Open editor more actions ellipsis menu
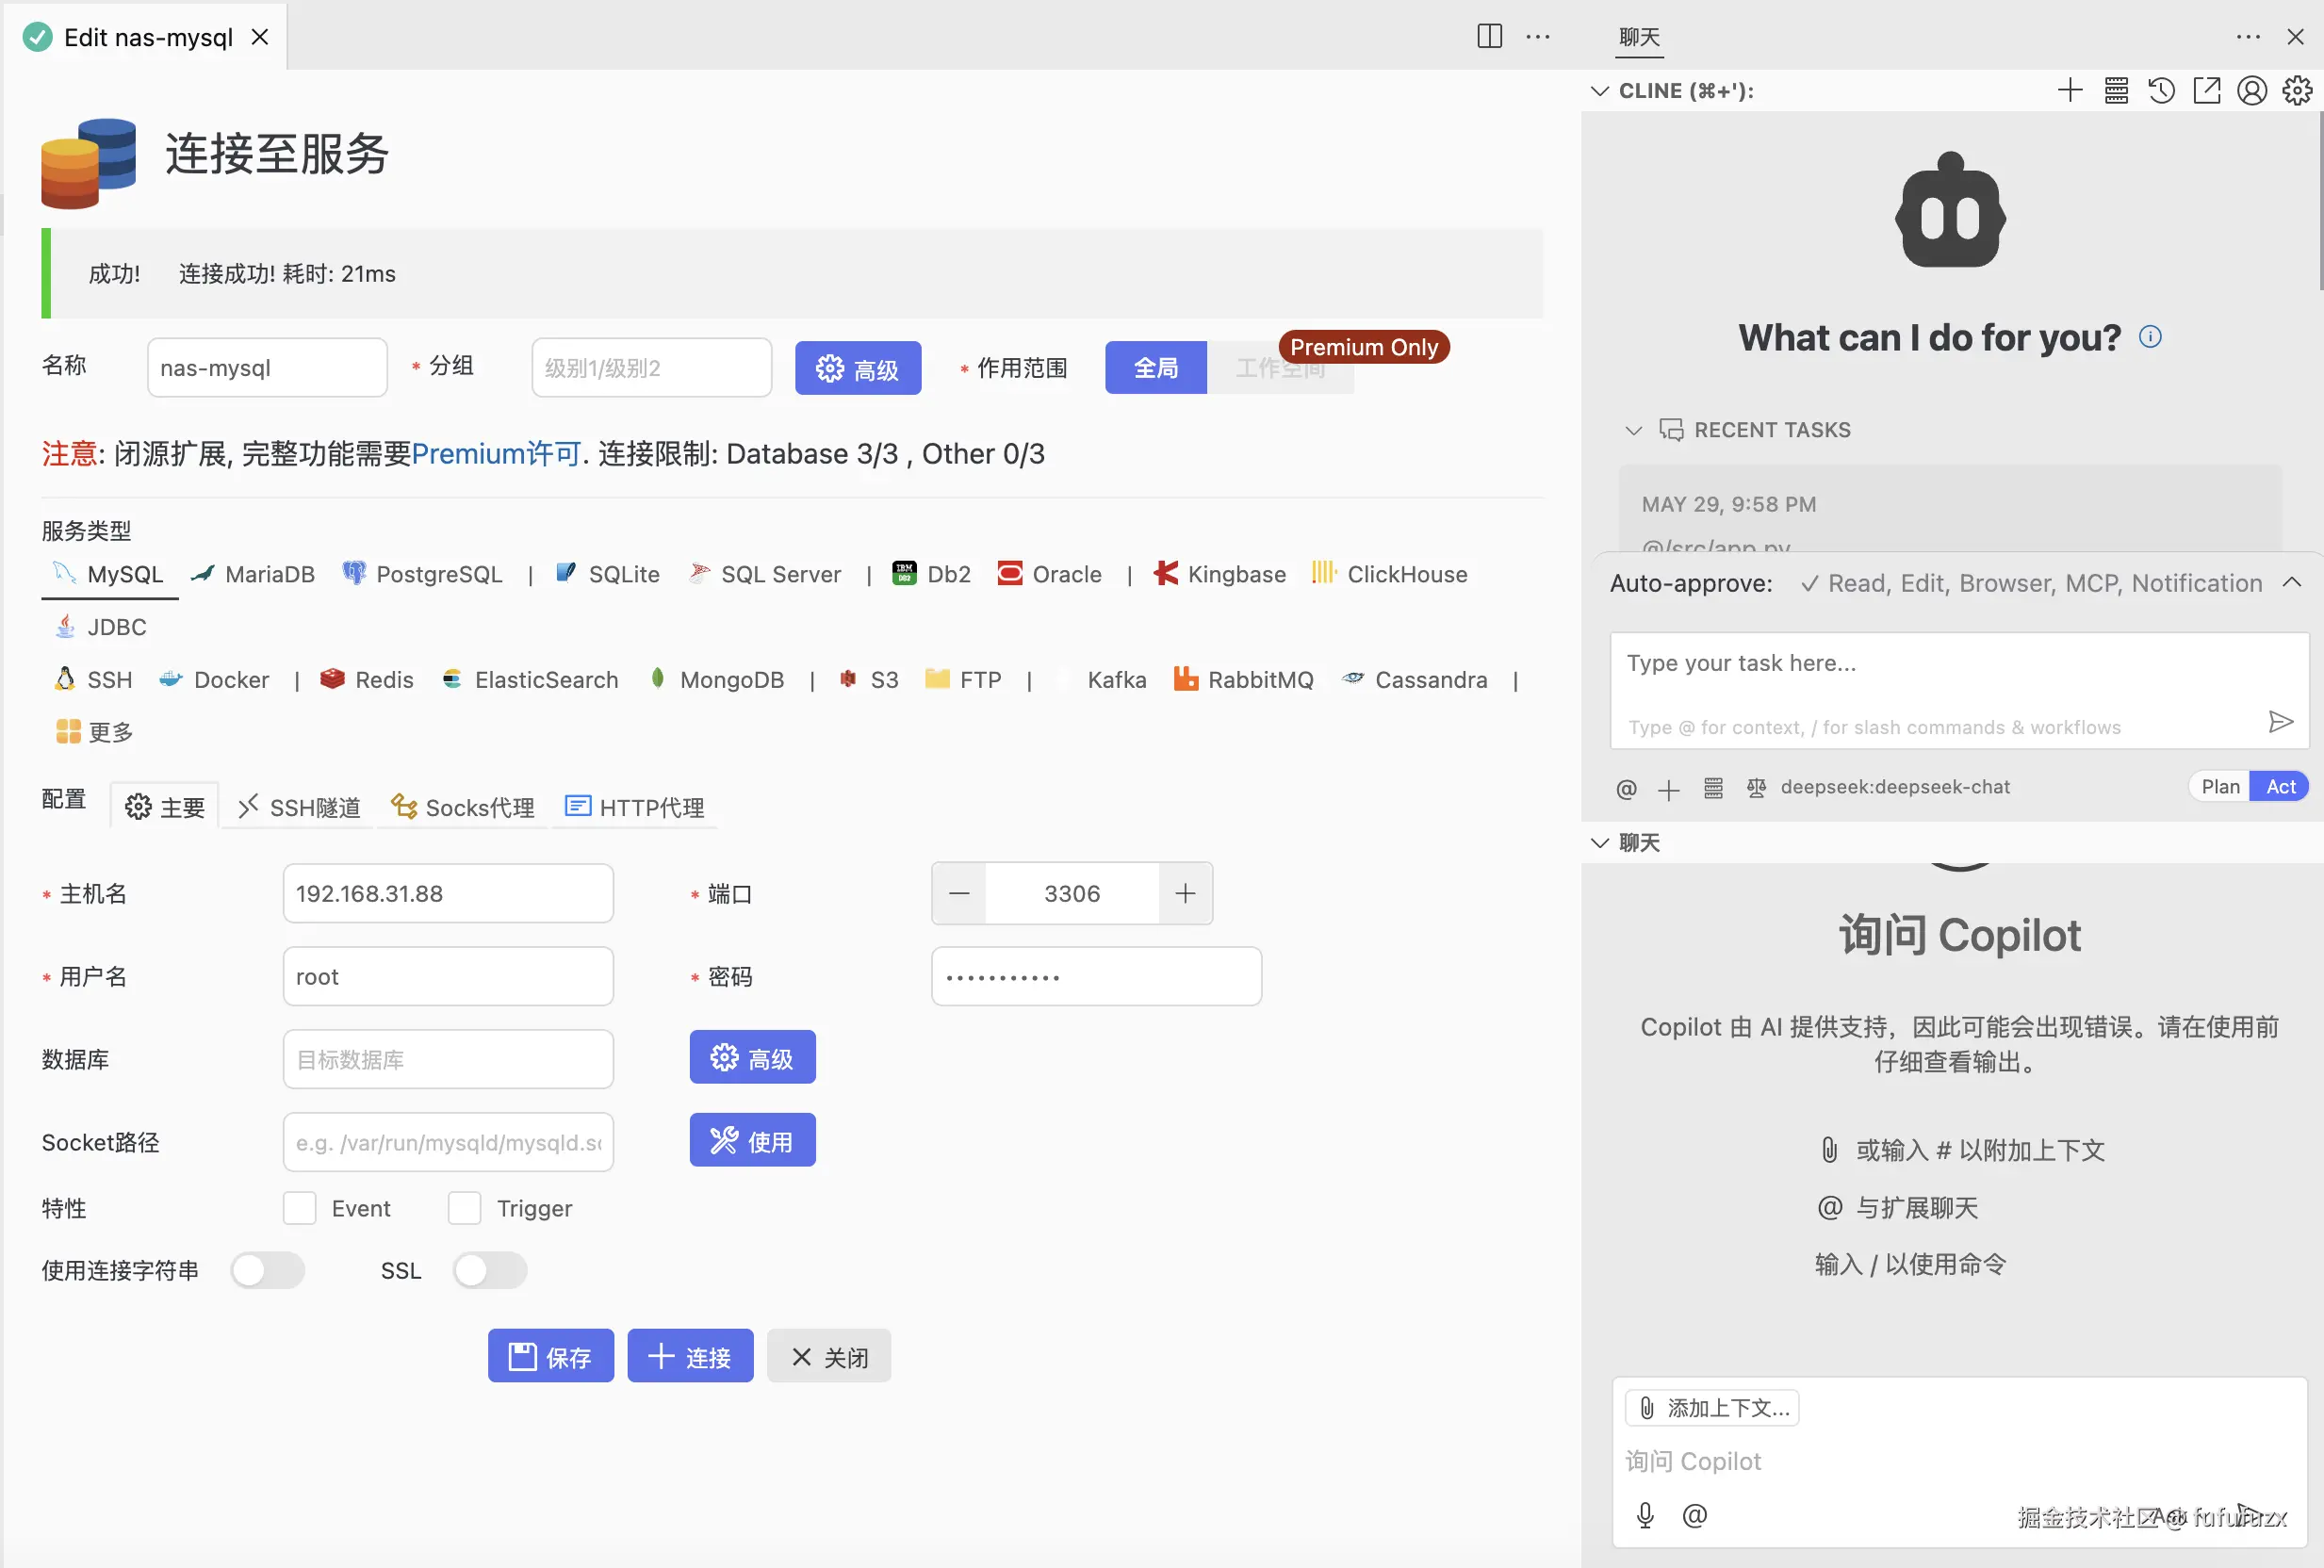The image size is (2324, 1568). (1537, 37)
